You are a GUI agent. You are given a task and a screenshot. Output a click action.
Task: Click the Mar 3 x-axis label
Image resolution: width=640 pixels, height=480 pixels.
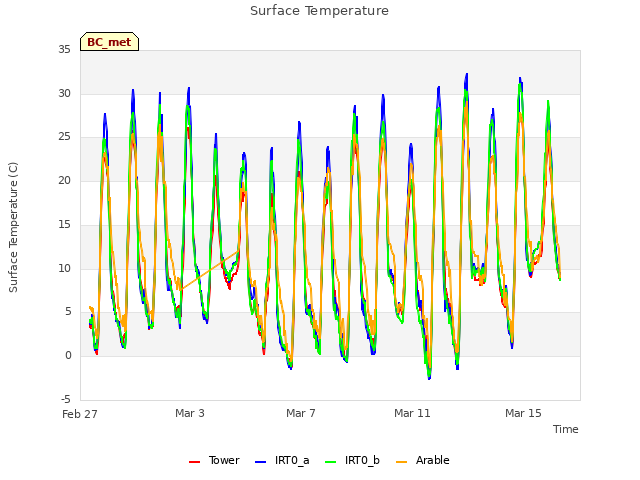190,413
